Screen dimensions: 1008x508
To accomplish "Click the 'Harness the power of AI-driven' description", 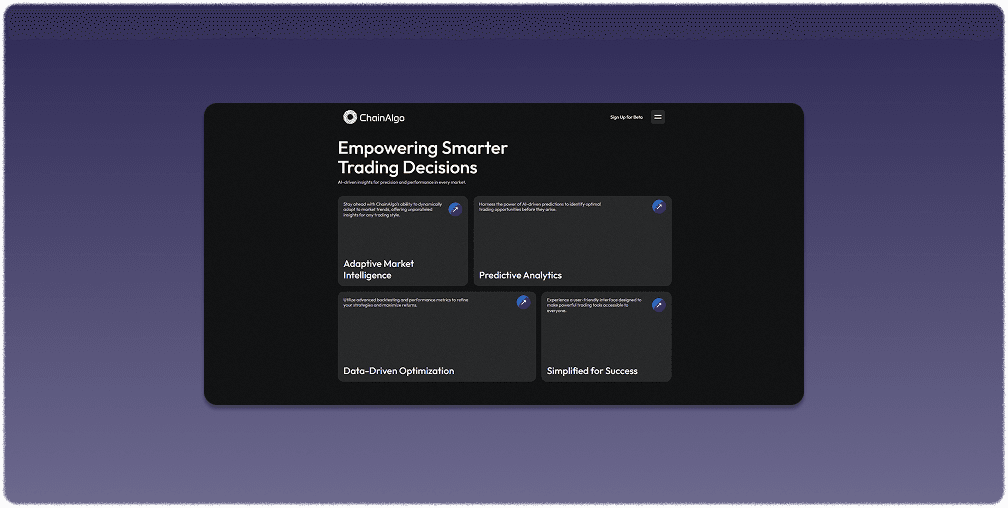I will coord(540,207).
